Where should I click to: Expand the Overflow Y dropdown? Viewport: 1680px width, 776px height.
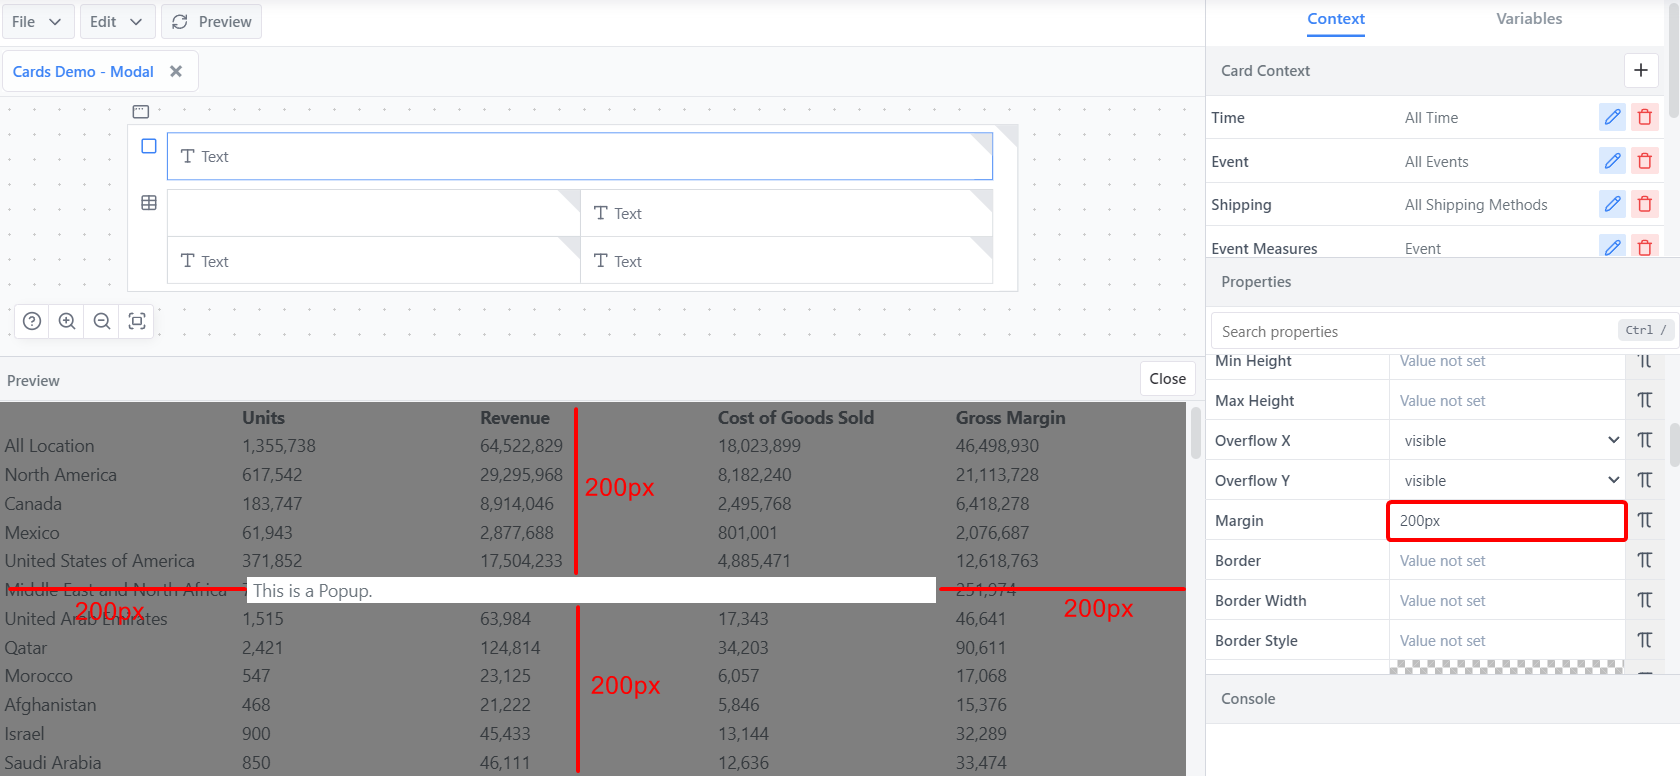pyautogui.click(x=1506, y=480)
